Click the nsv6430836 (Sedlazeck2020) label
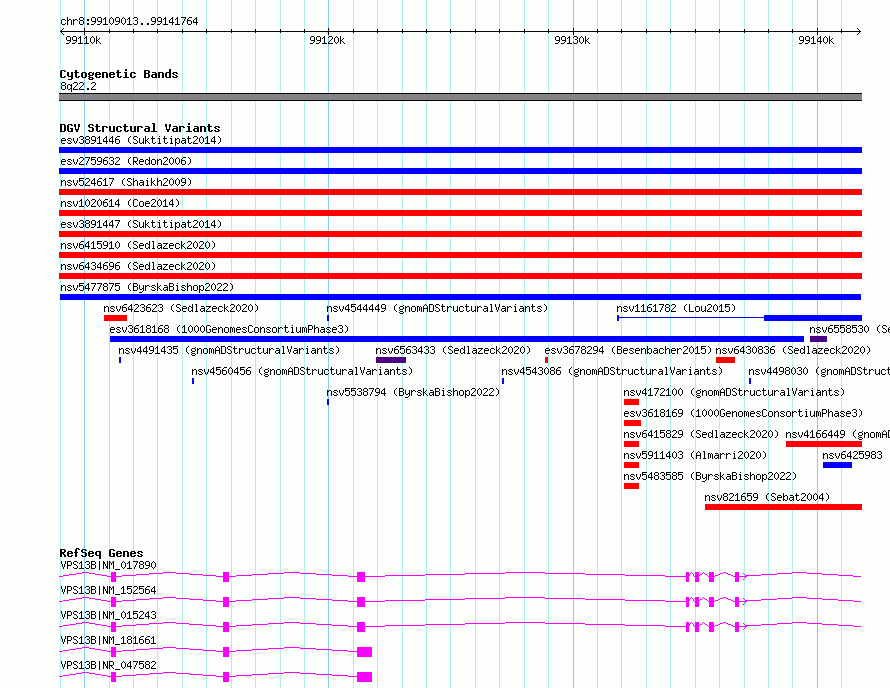The image size is (890, 688). pyautogui.click(x=793, y=350)
